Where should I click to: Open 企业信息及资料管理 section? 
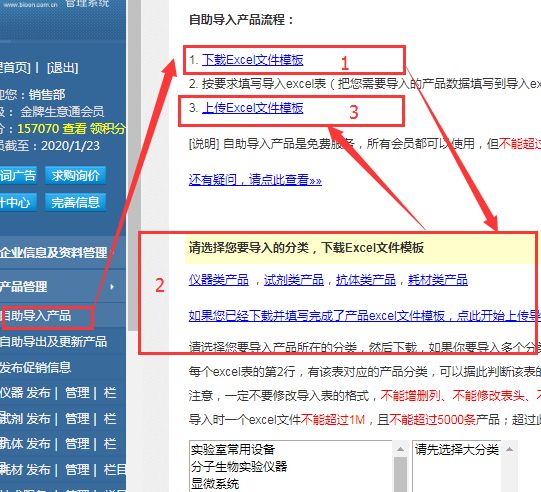(x=53, y=253)
